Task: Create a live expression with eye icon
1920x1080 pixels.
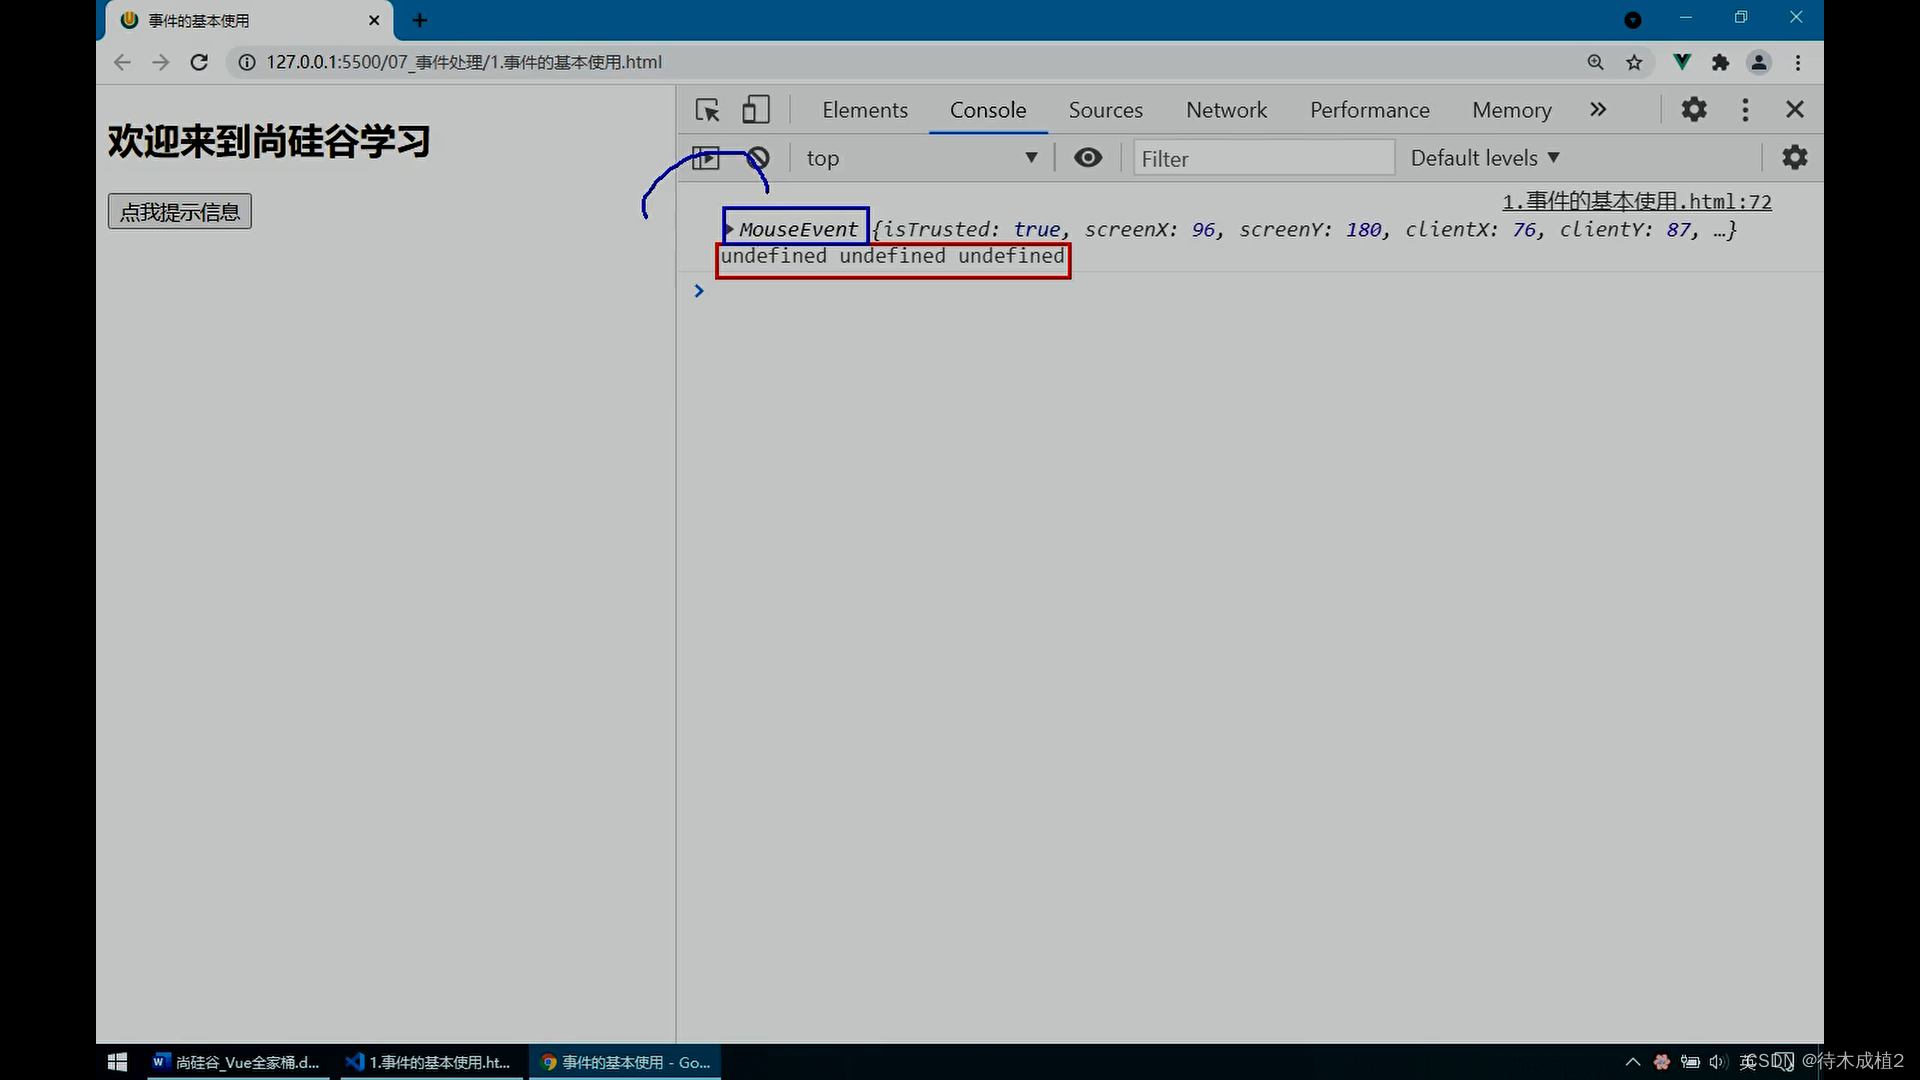Action: pos(1088,158)
